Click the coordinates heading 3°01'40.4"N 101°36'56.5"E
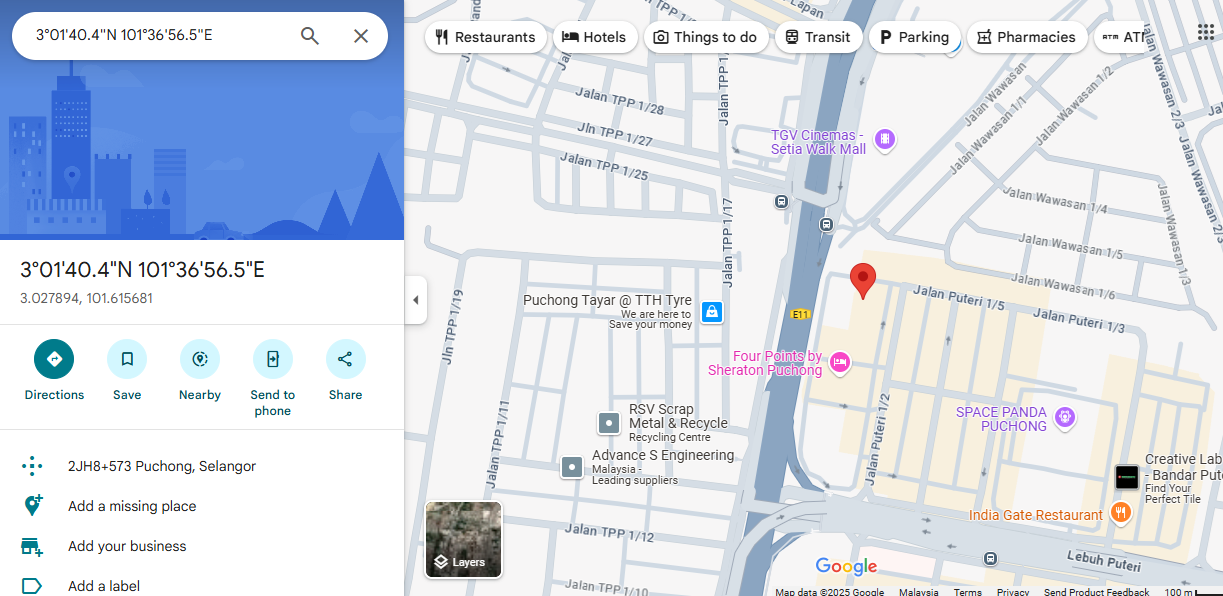Image resolution: width=1223 pixels, height=596 pixels. coord(142,270)
